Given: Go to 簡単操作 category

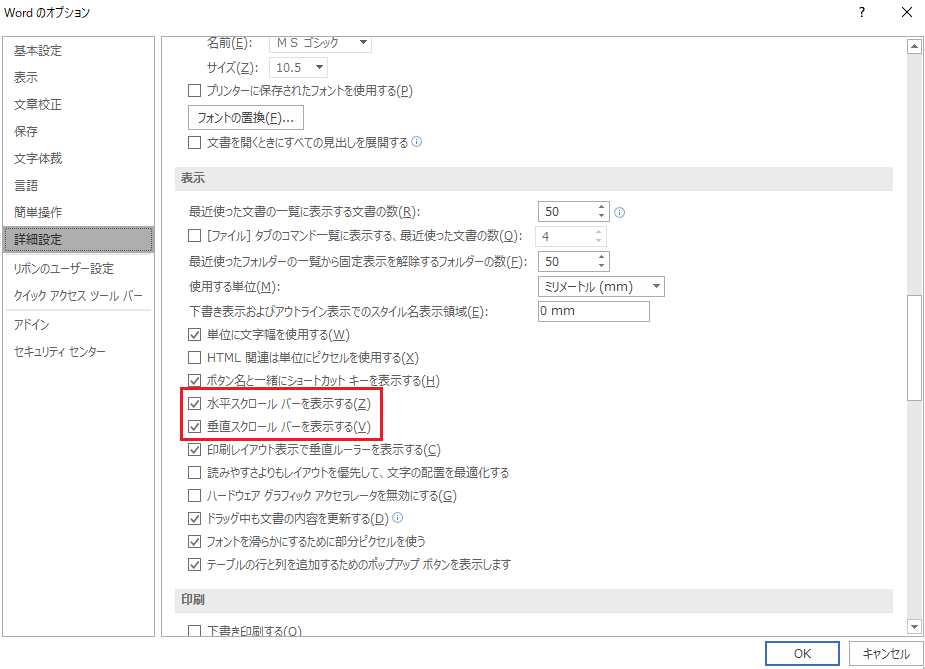Looking at the screenshot, I should [78, 212].
